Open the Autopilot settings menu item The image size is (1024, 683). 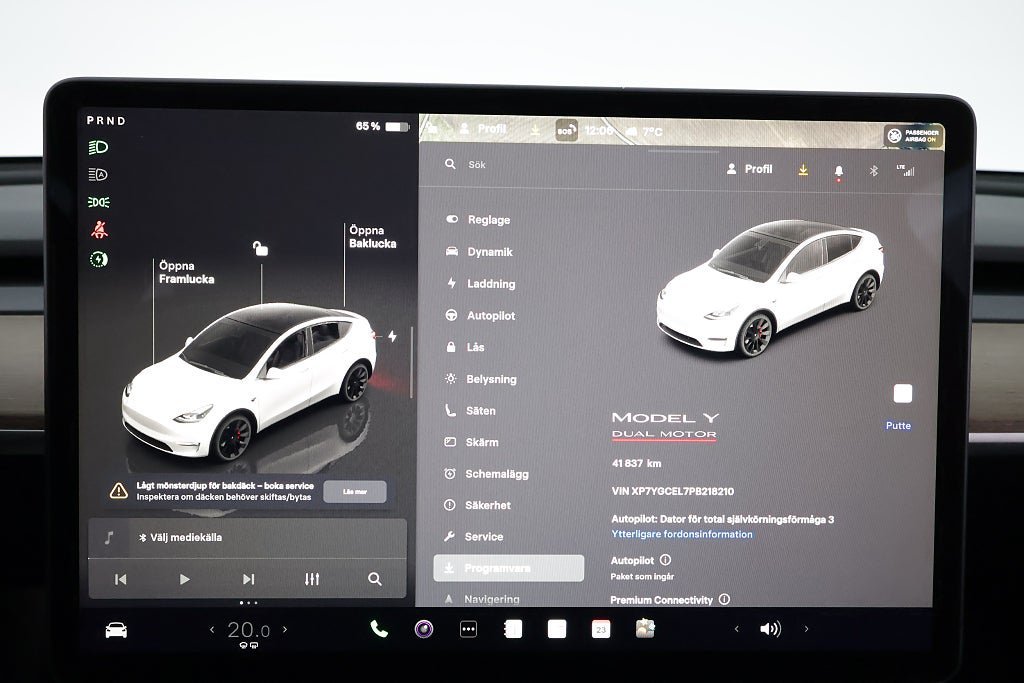pos(490,316)
